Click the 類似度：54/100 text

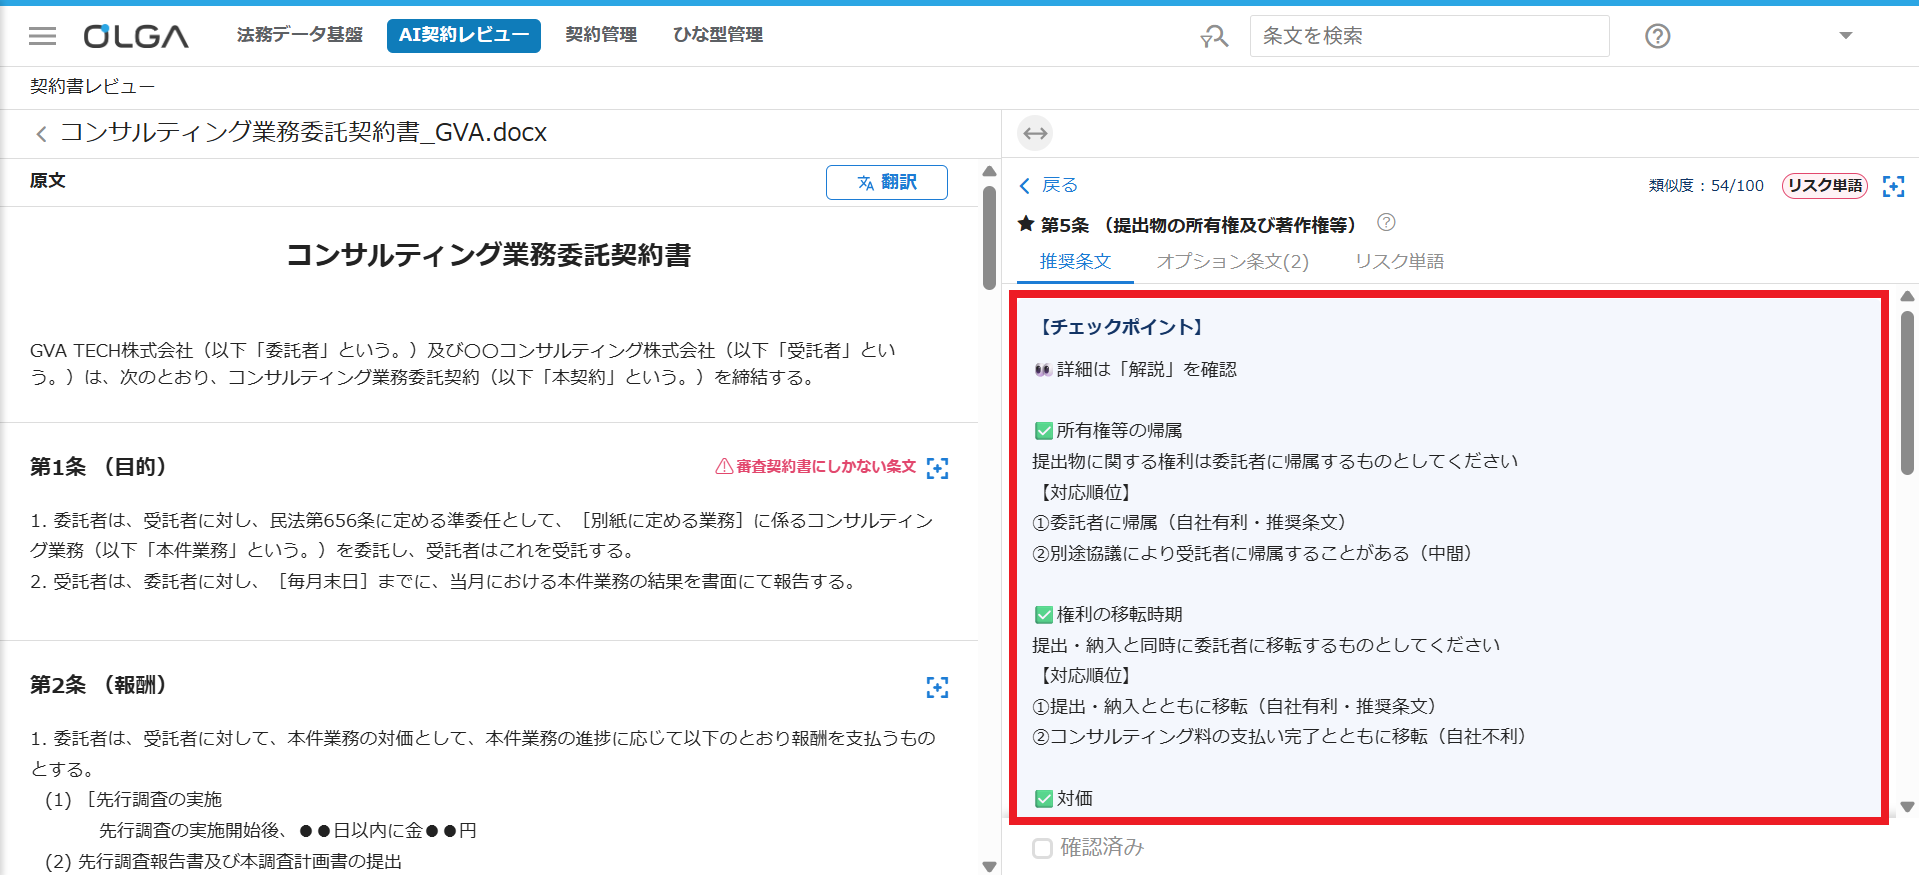click(x=1706, y=186)
